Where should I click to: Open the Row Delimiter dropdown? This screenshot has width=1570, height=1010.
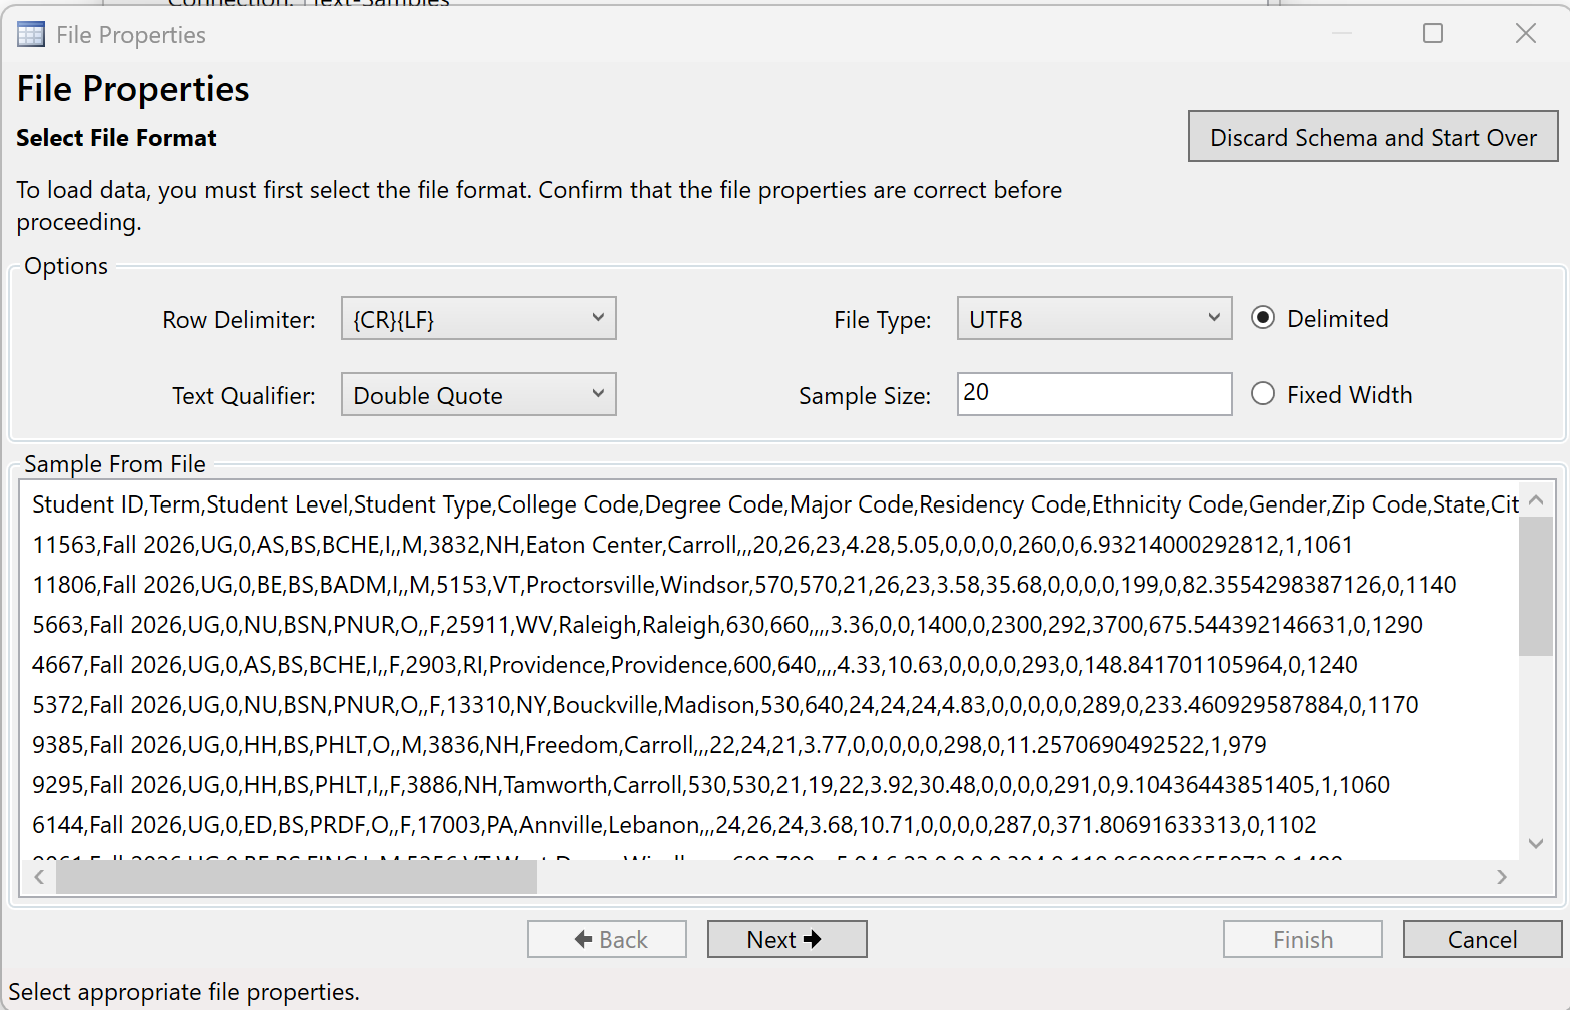click(x=479, y=319)
